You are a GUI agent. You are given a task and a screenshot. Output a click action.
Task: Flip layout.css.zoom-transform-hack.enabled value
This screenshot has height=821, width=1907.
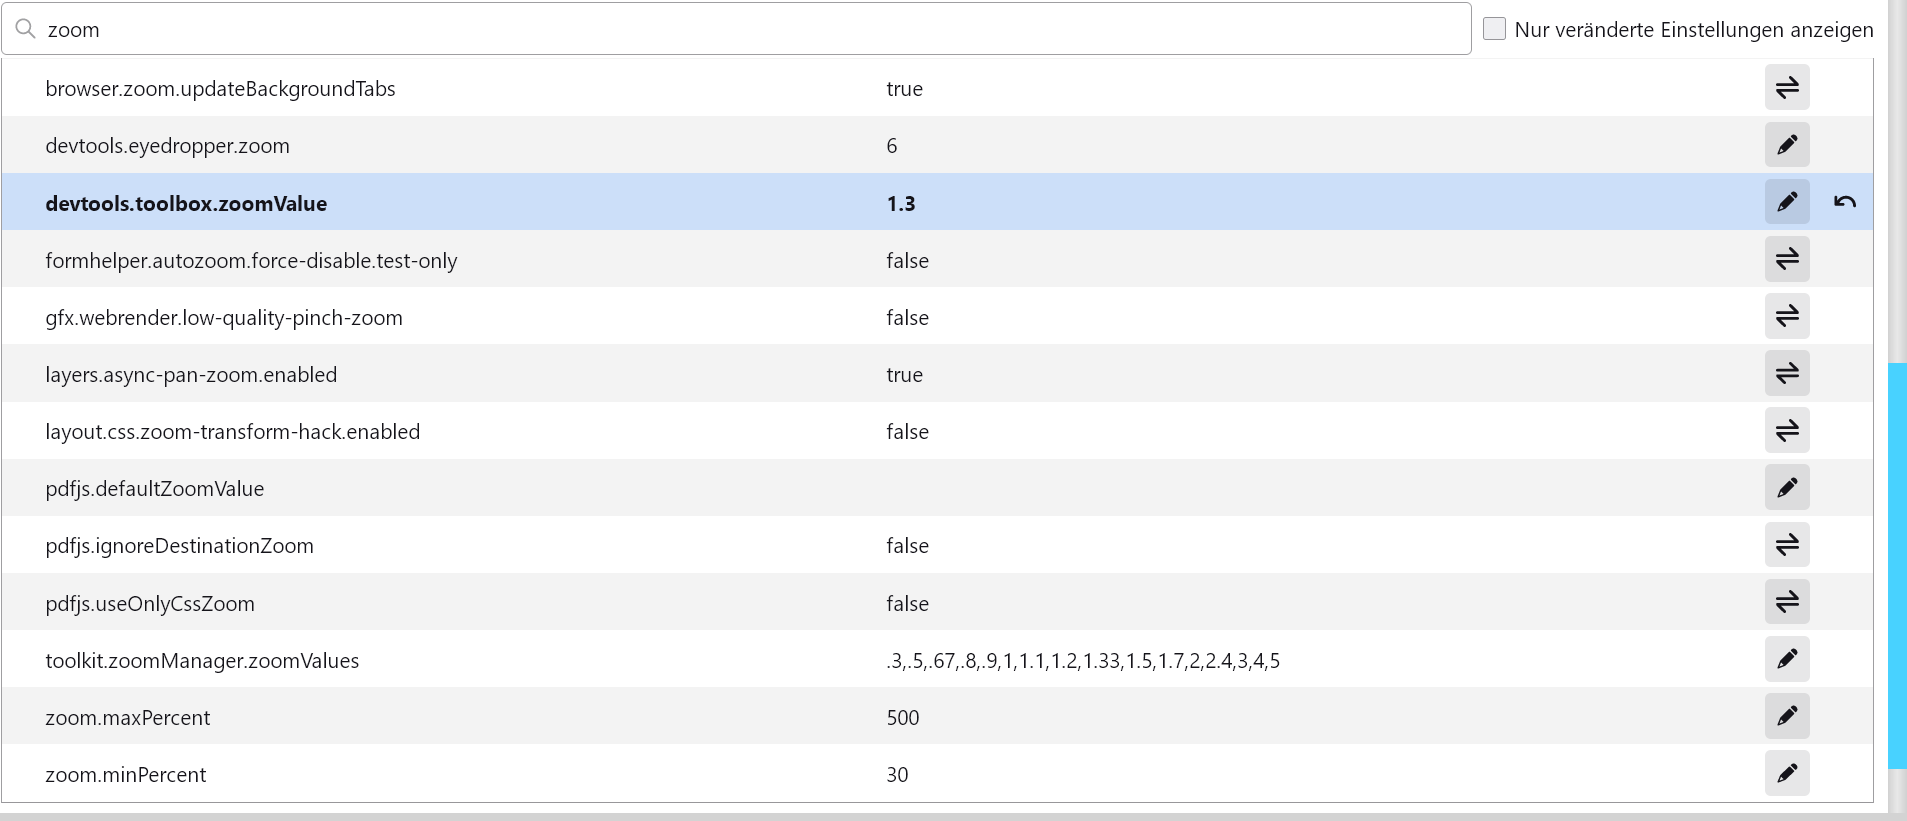(x=1787, y=431)
